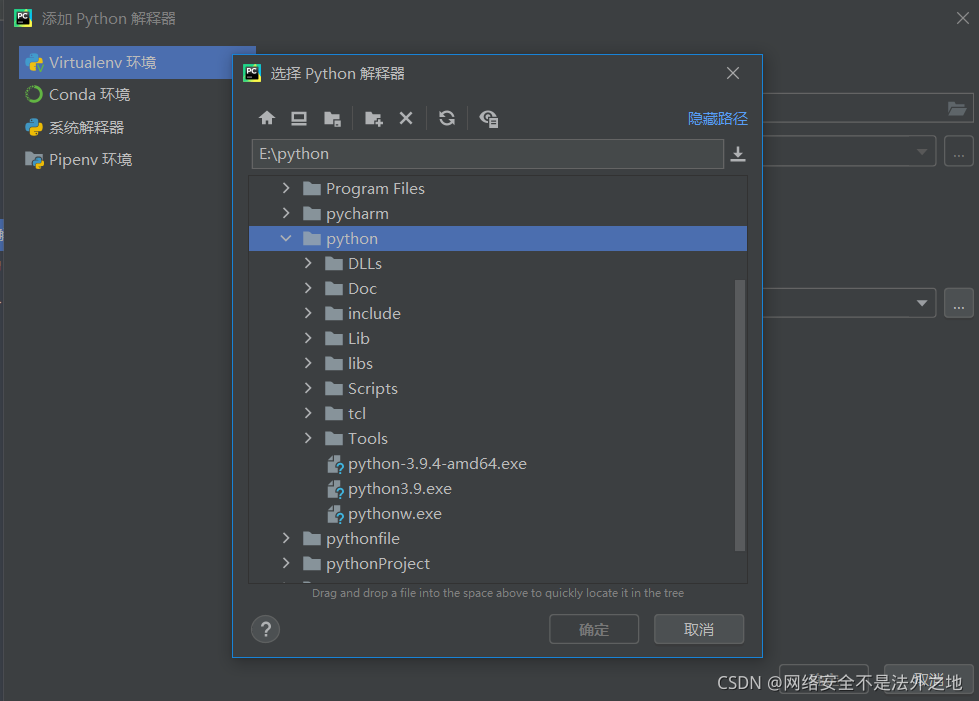This screenshot has width=979, height=701.
Task: Click the 隐藏路径 link
Action: point(717,118)
